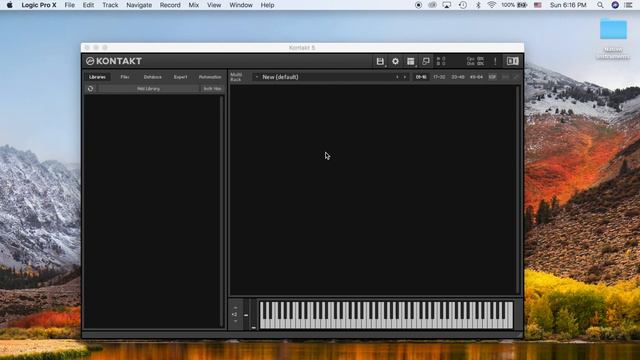Screen dimensions: 640x360
Task: Open the Workspace management panel icon
Action: click(411, 61)
